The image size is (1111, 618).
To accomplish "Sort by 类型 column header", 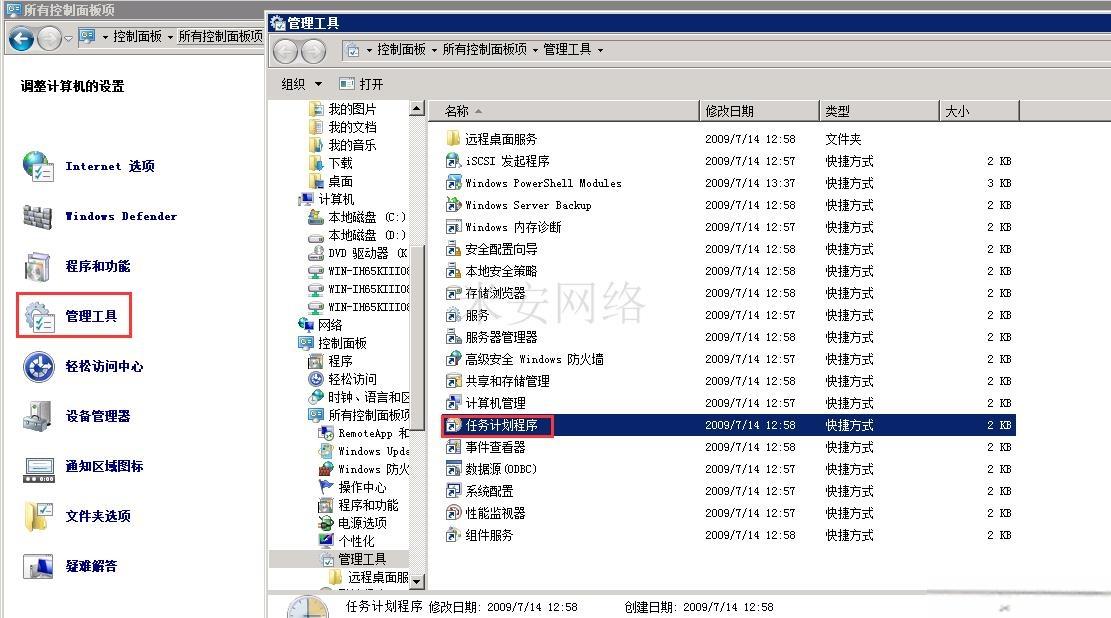I will click(879, 111).
